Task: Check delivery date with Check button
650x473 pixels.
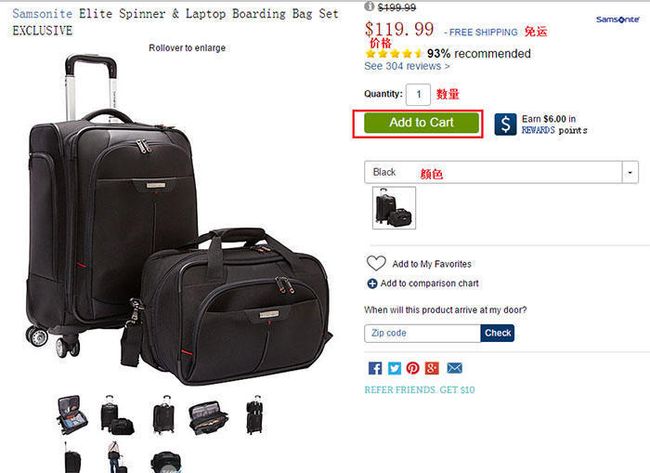Action: [497, 333]
